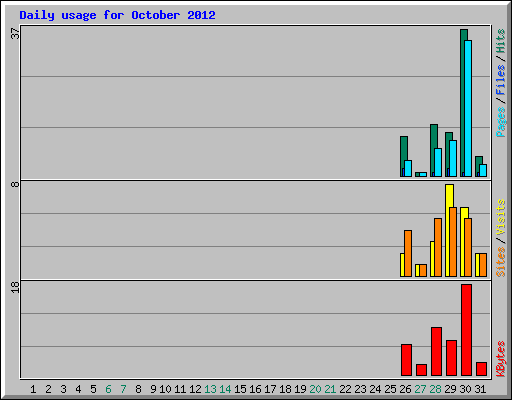Click green weekend day label 27
Image resolution: width=512 pixels, height=400 pixels.
click(420, 389)
